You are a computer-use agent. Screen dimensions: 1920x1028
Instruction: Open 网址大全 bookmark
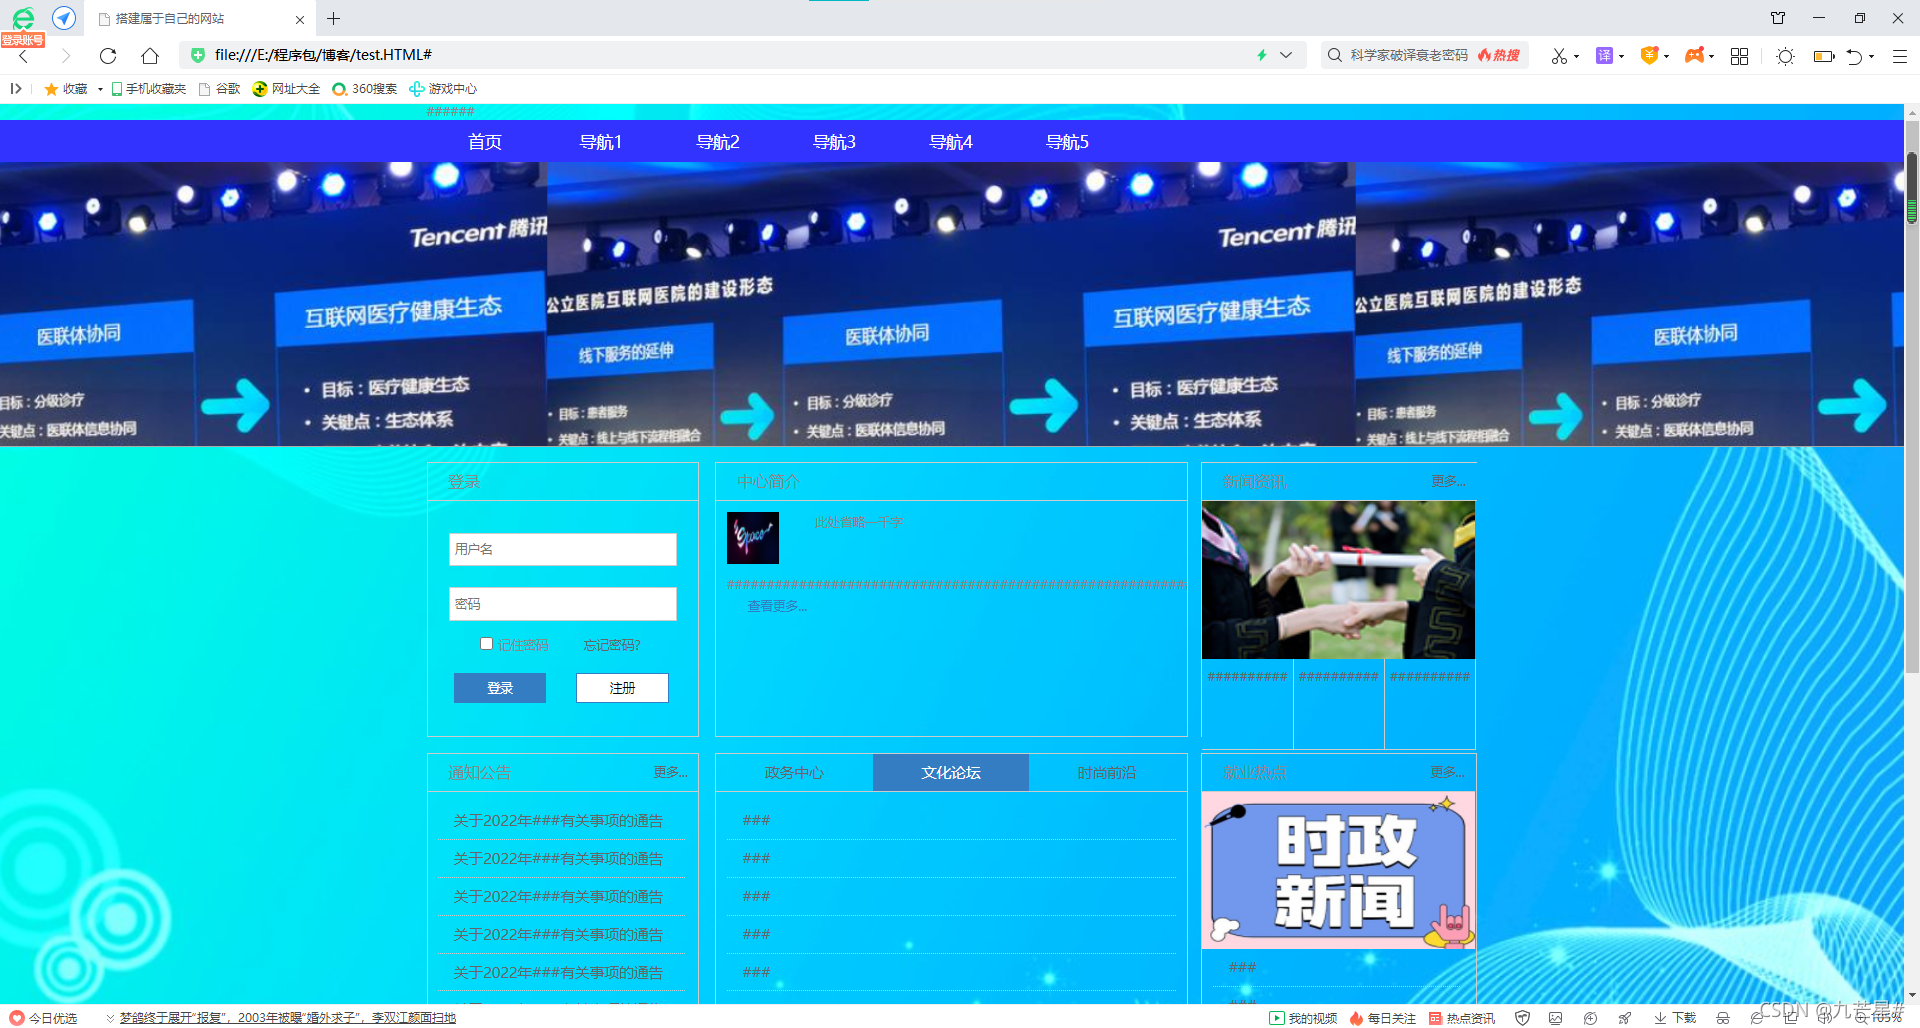tap(287, 89)
